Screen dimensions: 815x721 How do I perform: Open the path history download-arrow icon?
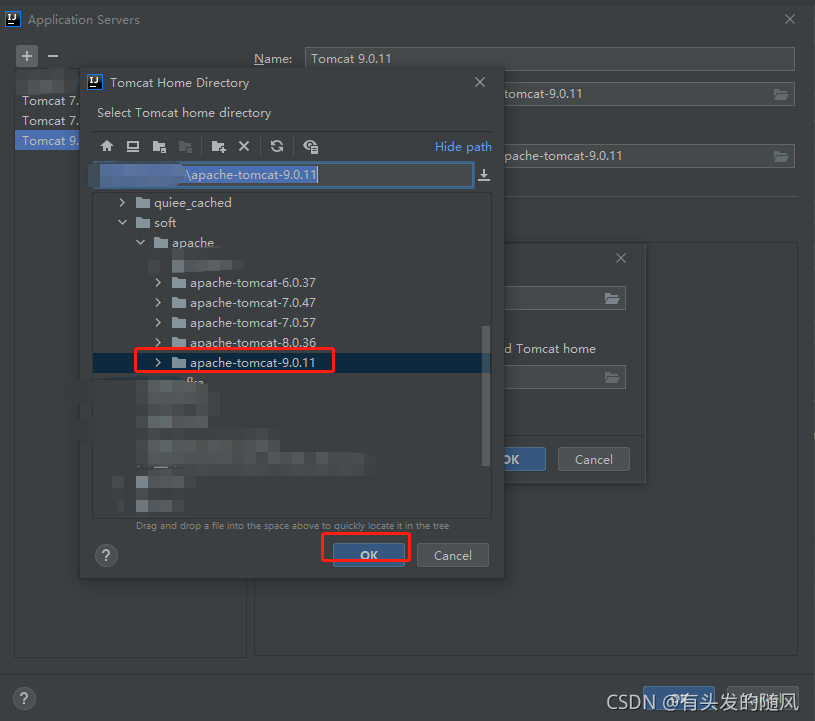pyautogui.click(x=484, y=175)
